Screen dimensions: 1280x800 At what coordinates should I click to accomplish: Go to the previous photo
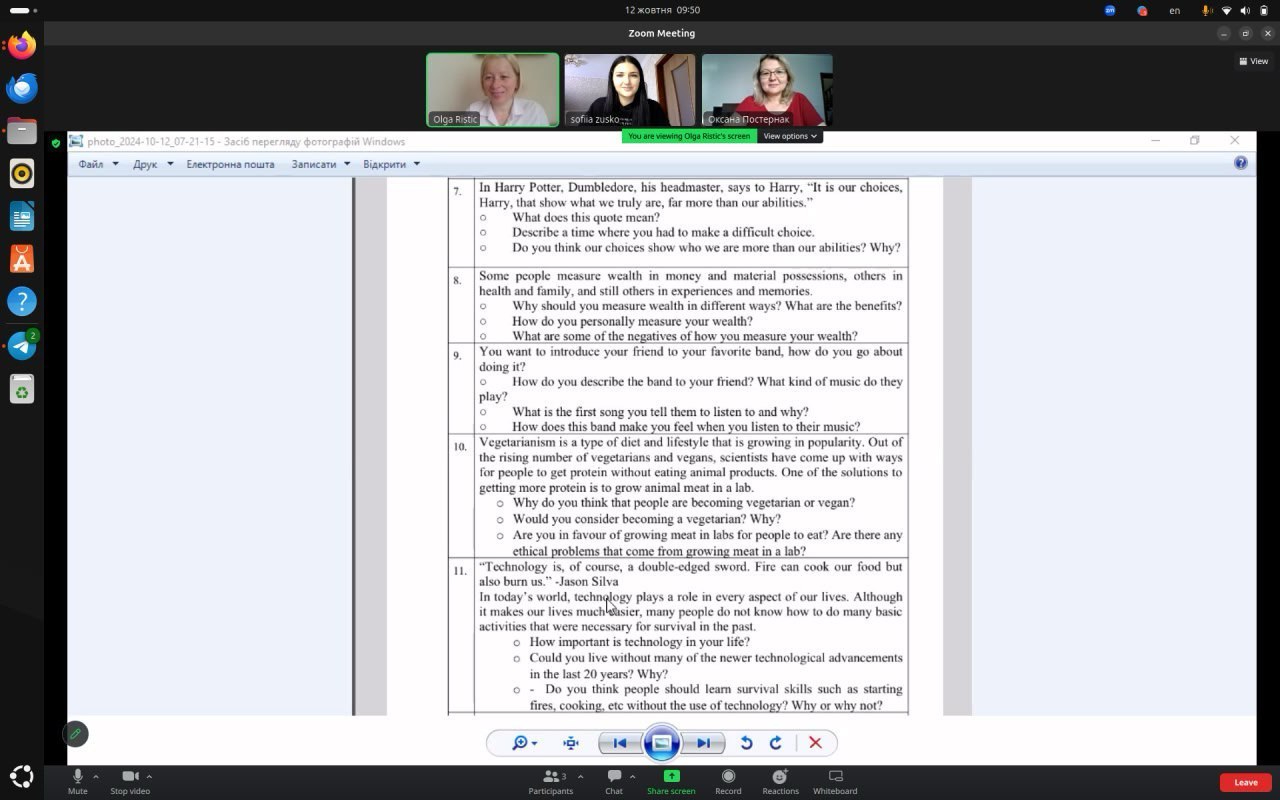coord(620,743)
